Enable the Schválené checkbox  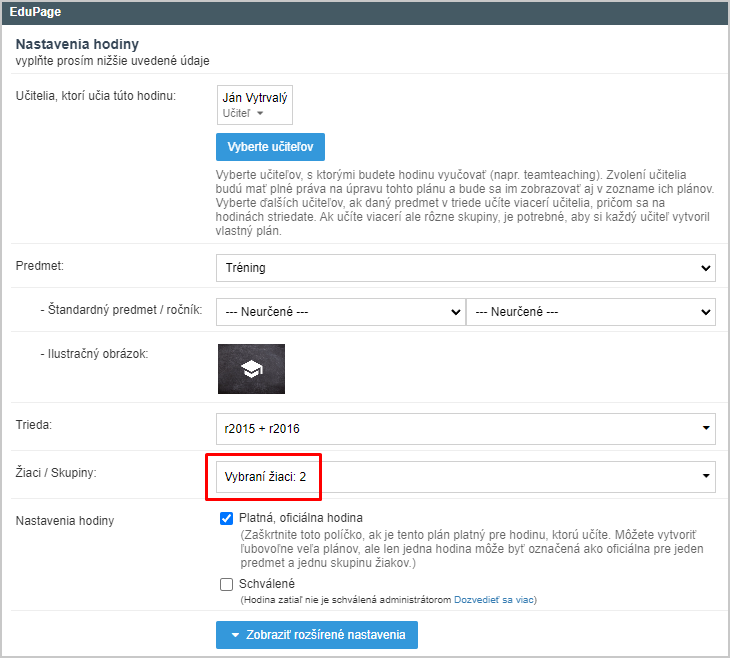click(x=226, y=584)
